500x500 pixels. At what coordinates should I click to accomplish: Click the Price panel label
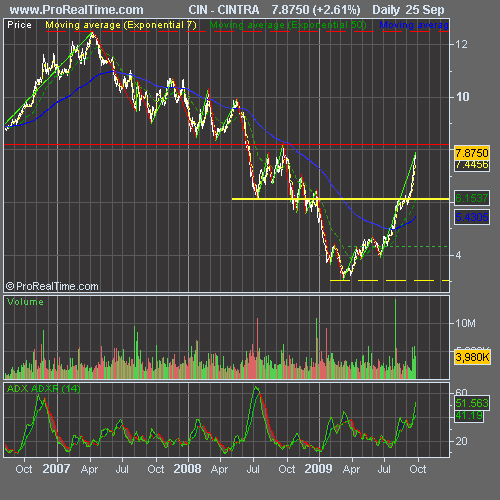point(19,25)
